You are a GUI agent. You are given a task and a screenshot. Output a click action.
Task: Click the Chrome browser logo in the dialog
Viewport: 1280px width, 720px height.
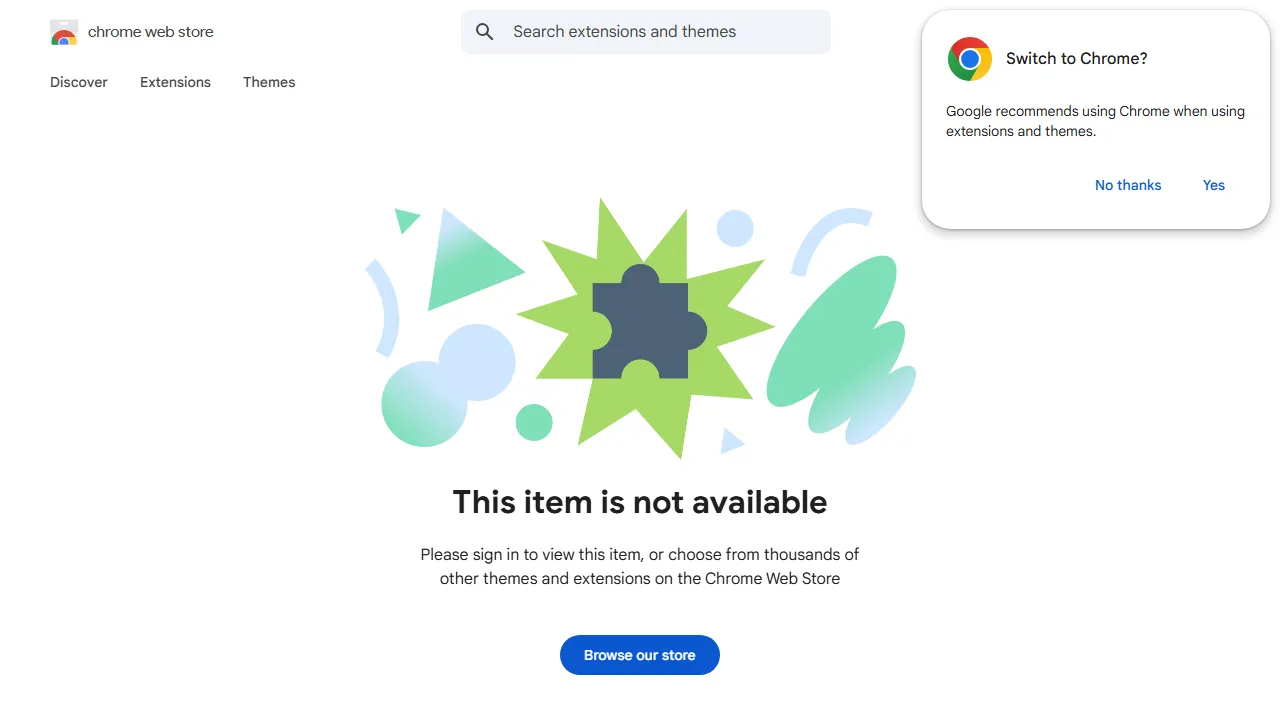969,58
